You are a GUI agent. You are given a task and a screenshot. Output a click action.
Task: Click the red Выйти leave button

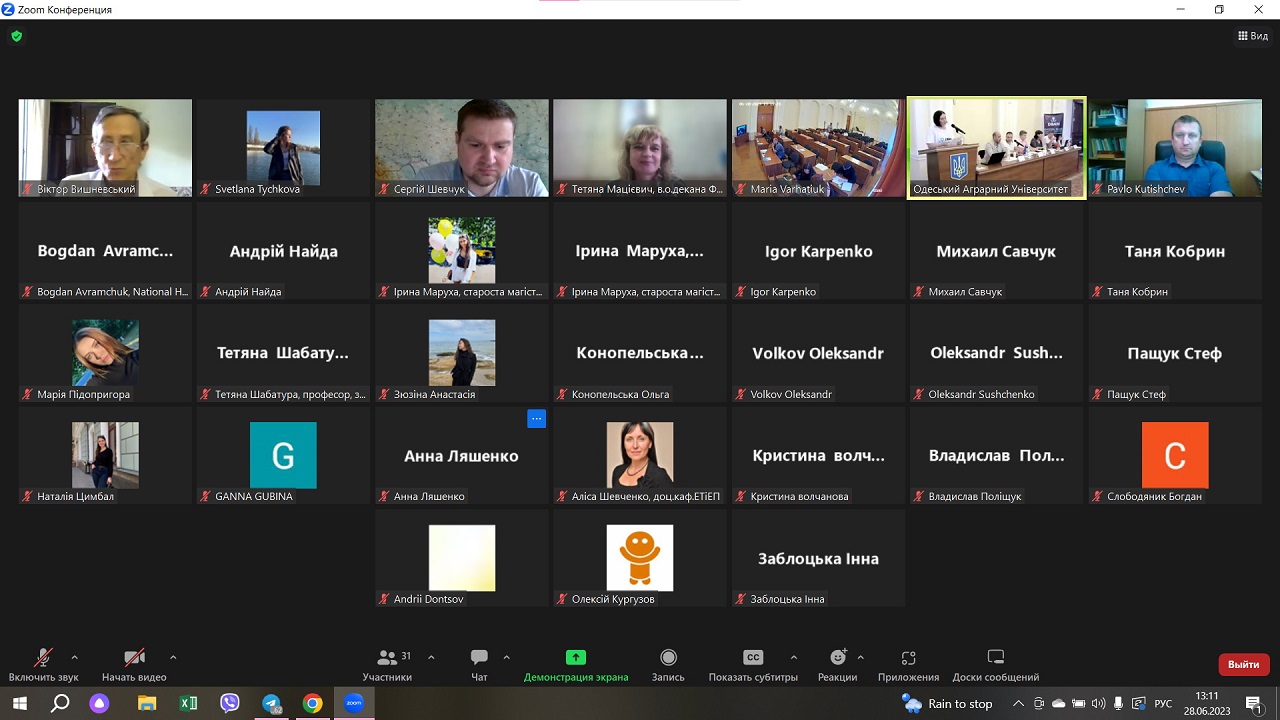click(1243, 664)
